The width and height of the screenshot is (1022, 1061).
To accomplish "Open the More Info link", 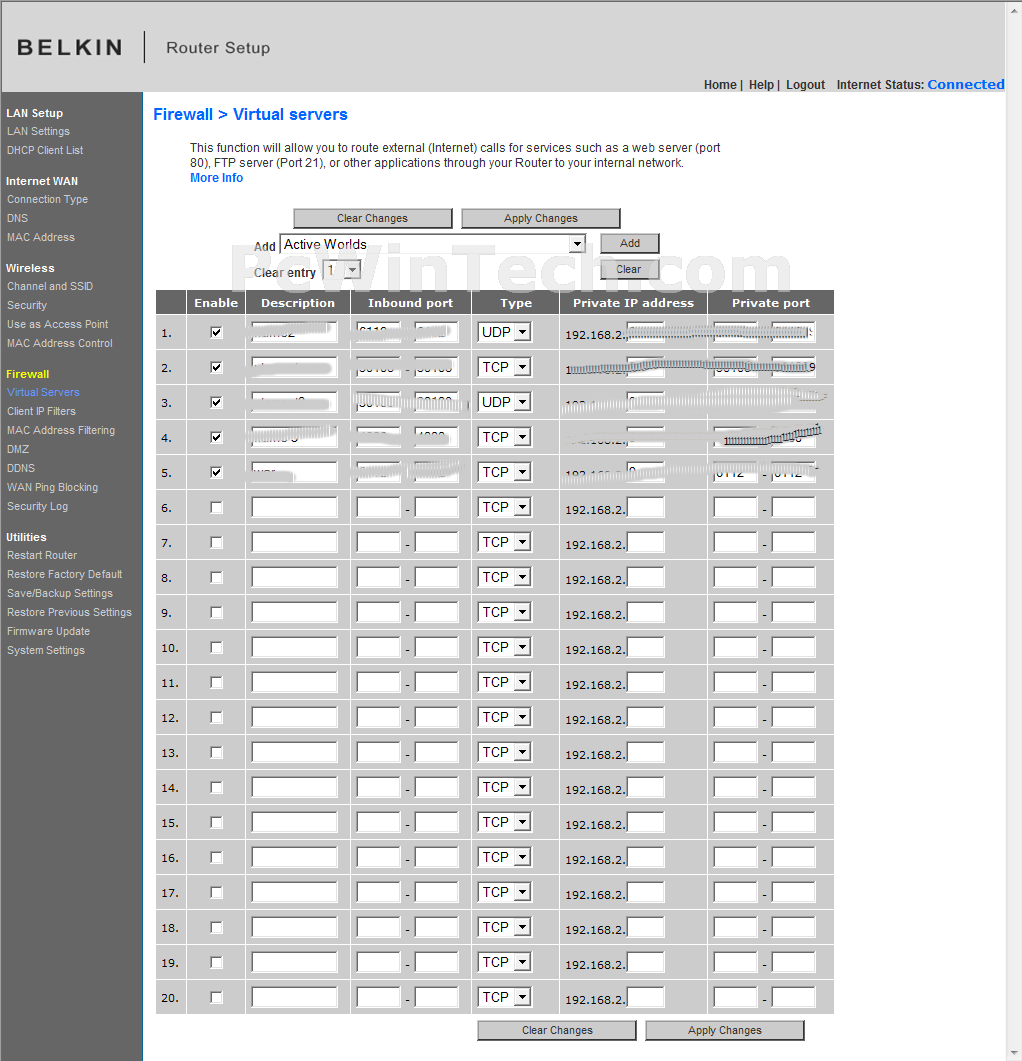I will [217, 178].
